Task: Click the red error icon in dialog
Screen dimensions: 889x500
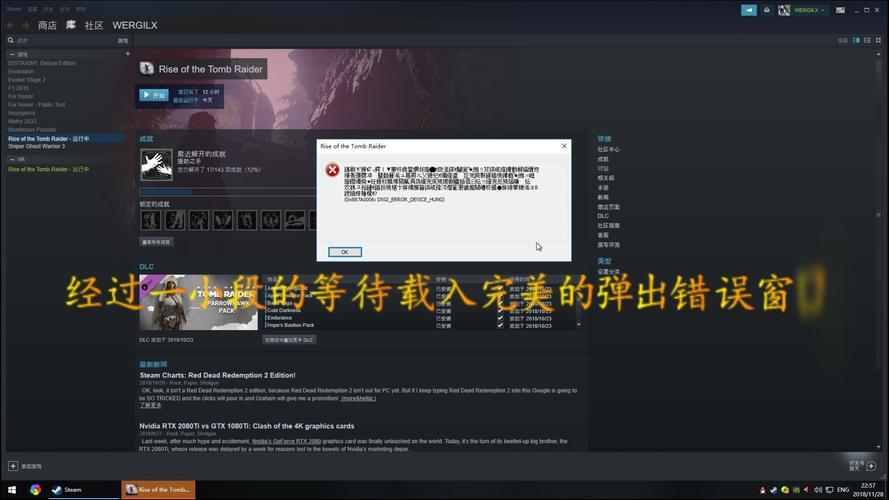Action: (x=332, y=170)
